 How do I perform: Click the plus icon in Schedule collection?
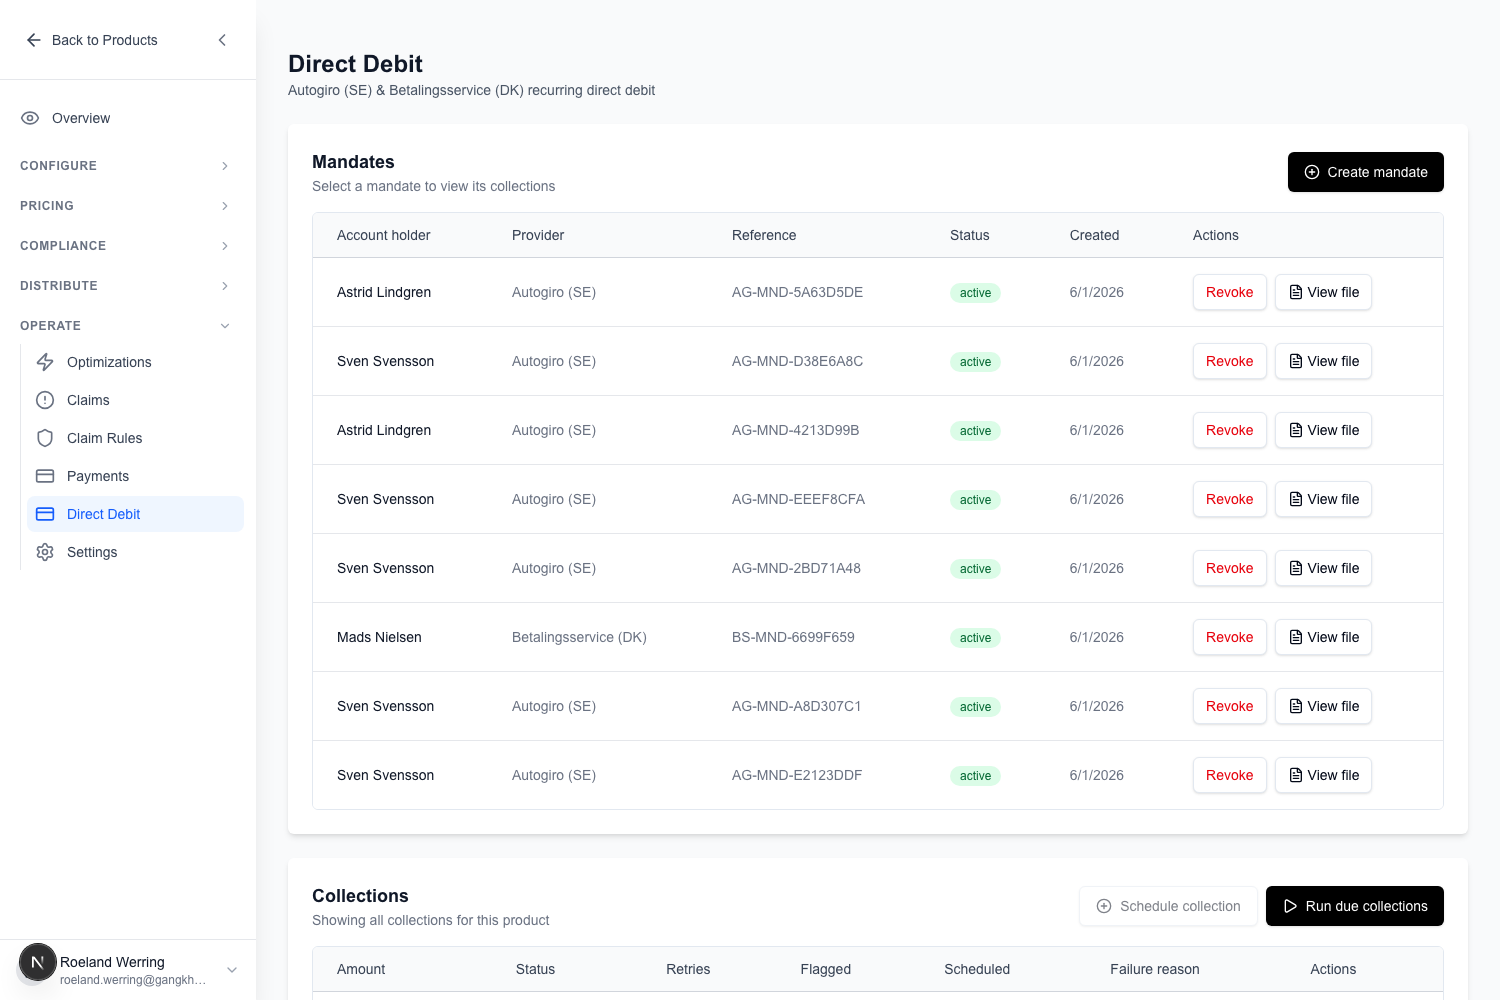click(1104, 906)
